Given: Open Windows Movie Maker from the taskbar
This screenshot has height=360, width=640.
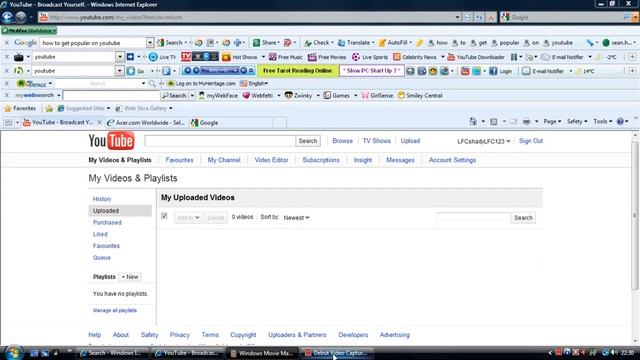Looking at the screenshot, I should click(x=262, y=353).
